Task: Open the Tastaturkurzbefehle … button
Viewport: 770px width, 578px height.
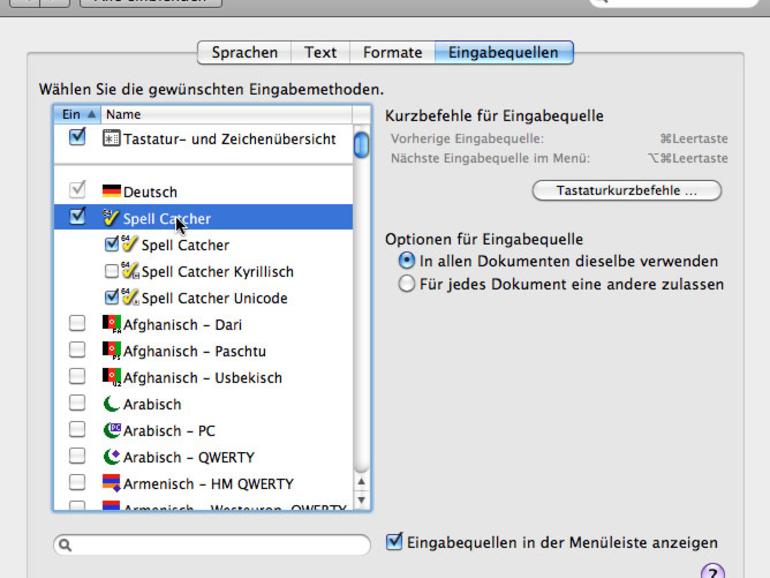Action: point(627,191)
